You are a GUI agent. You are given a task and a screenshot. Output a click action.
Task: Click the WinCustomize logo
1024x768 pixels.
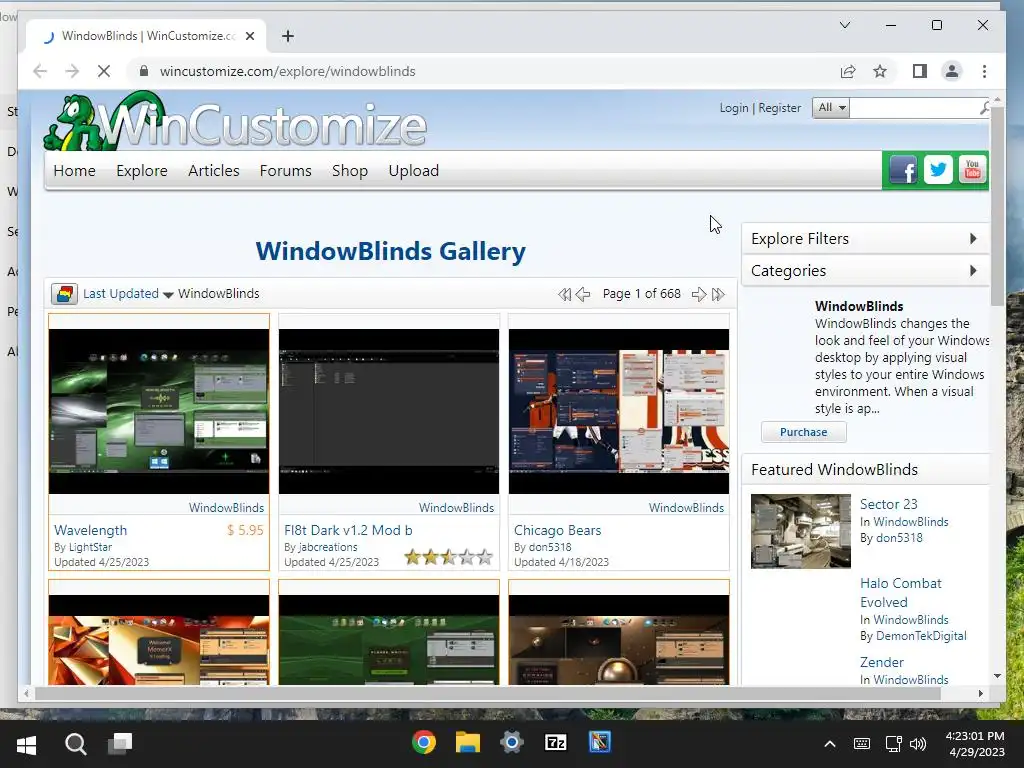point(235,123)
